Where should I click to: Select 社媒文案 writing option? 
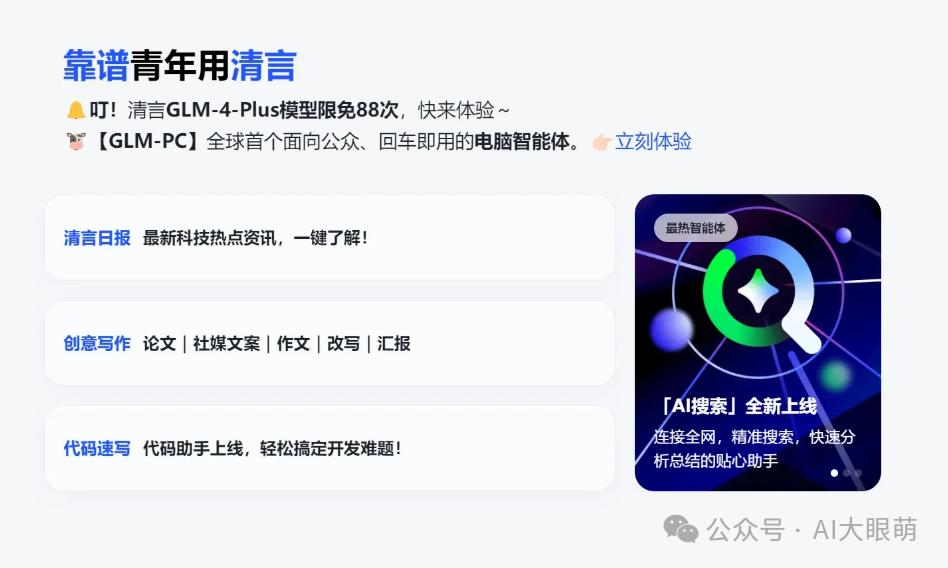[227, 344]
